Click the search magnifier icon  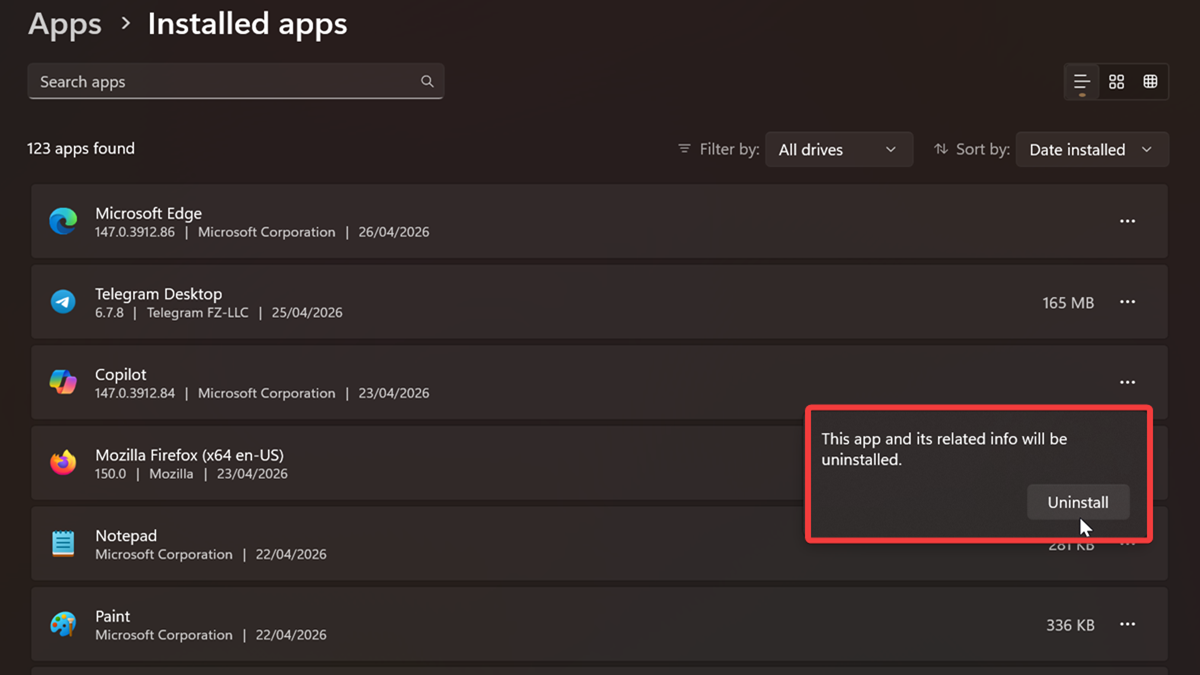tap(427, 82)
